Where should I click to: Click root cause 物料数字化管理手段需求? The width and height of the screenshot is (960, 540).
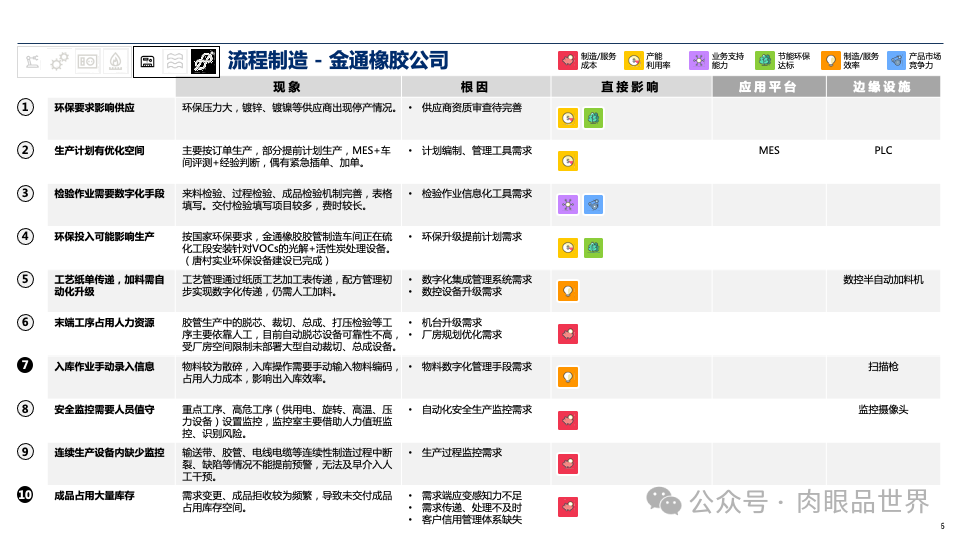(477, 367)
